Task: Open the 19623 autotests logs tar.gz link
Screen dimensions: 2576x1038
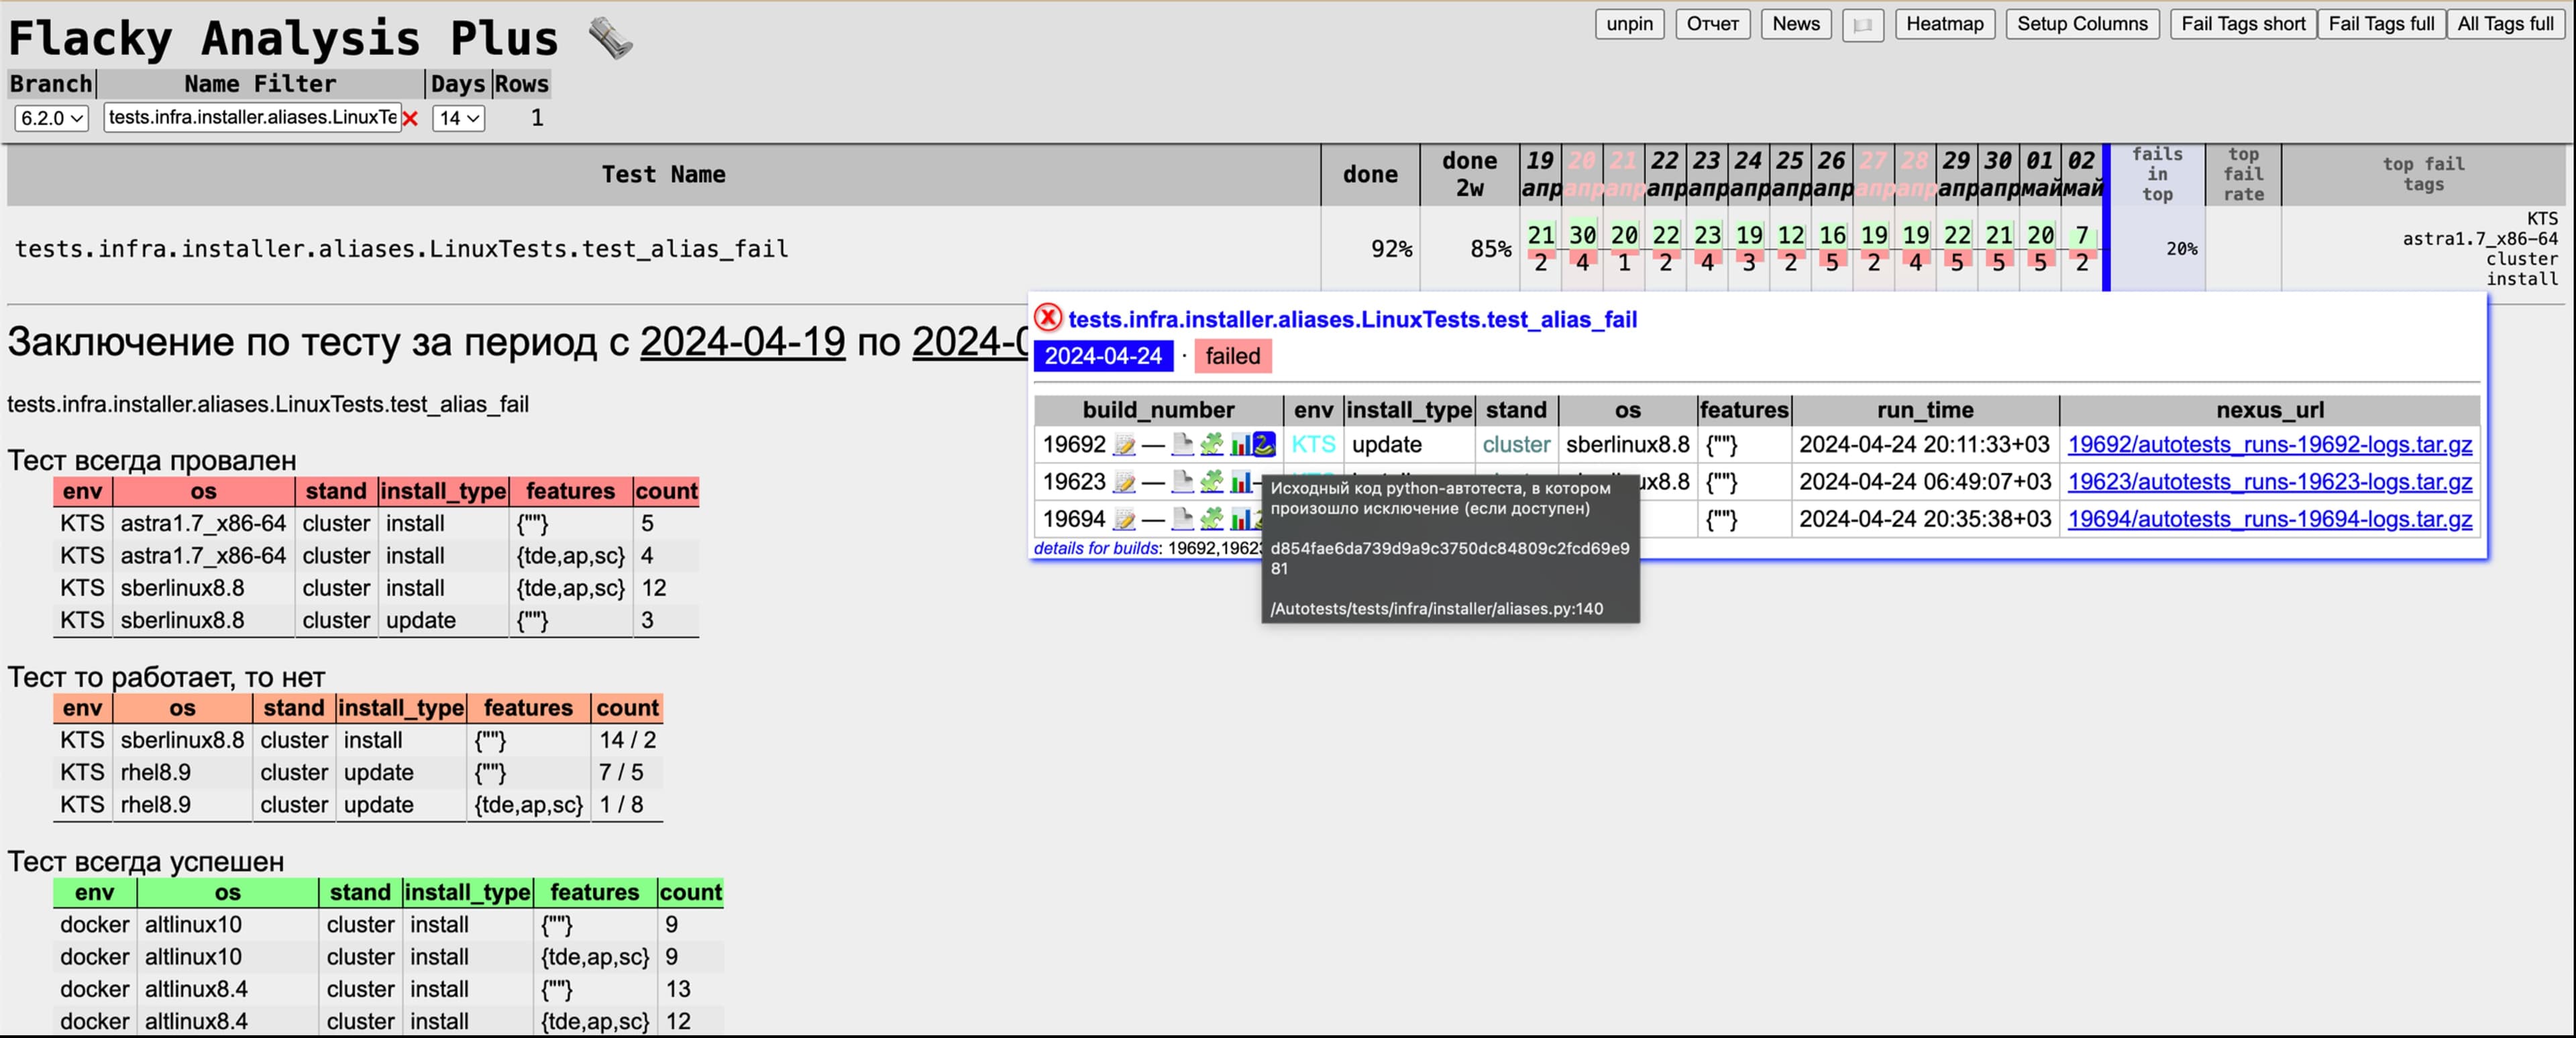Action: click(2269, 482)
